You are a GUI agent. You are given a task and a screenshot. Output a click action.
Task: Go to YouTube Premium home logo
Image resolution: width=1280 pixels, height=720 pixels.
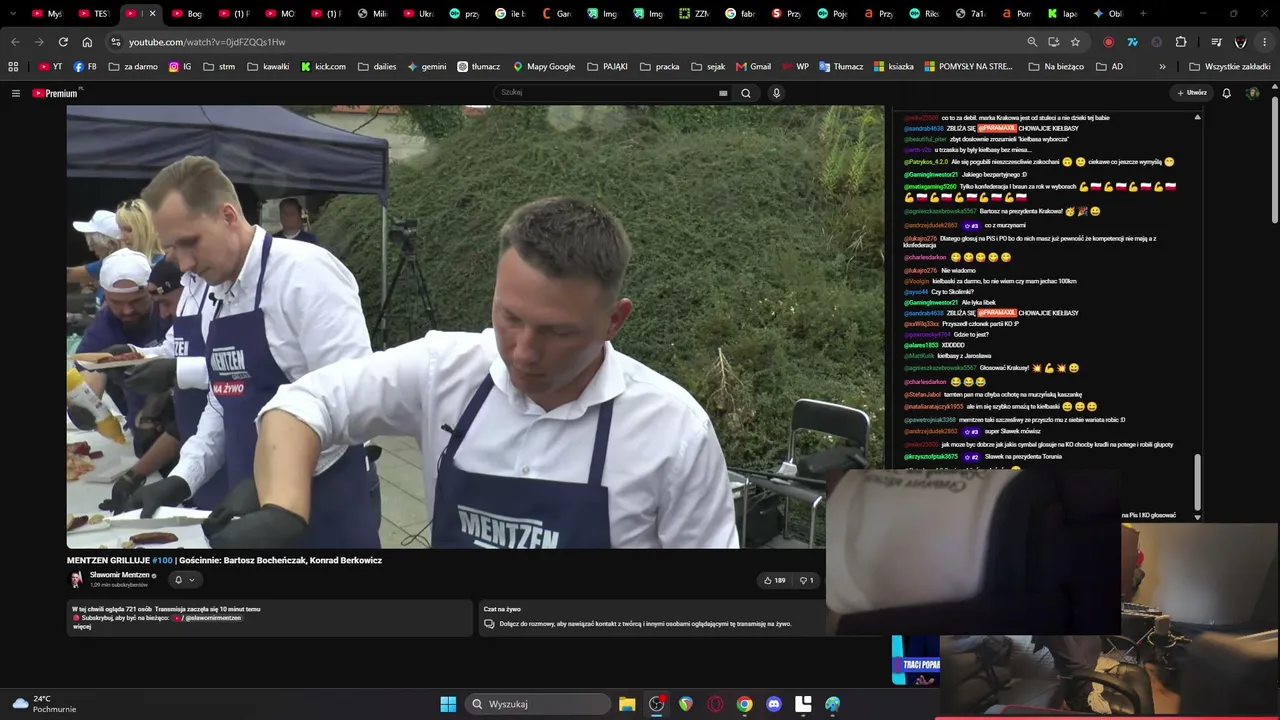[56, 93]
